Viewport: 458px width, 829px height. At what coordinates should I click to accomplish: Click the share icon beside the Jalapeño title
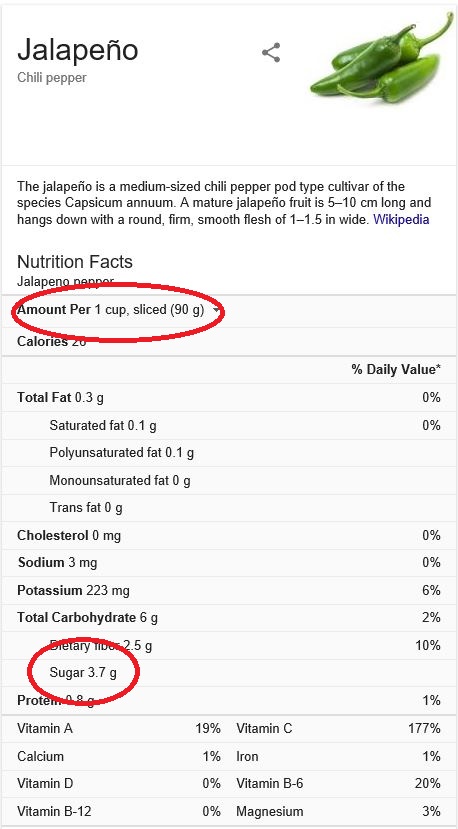pos(271,53)
